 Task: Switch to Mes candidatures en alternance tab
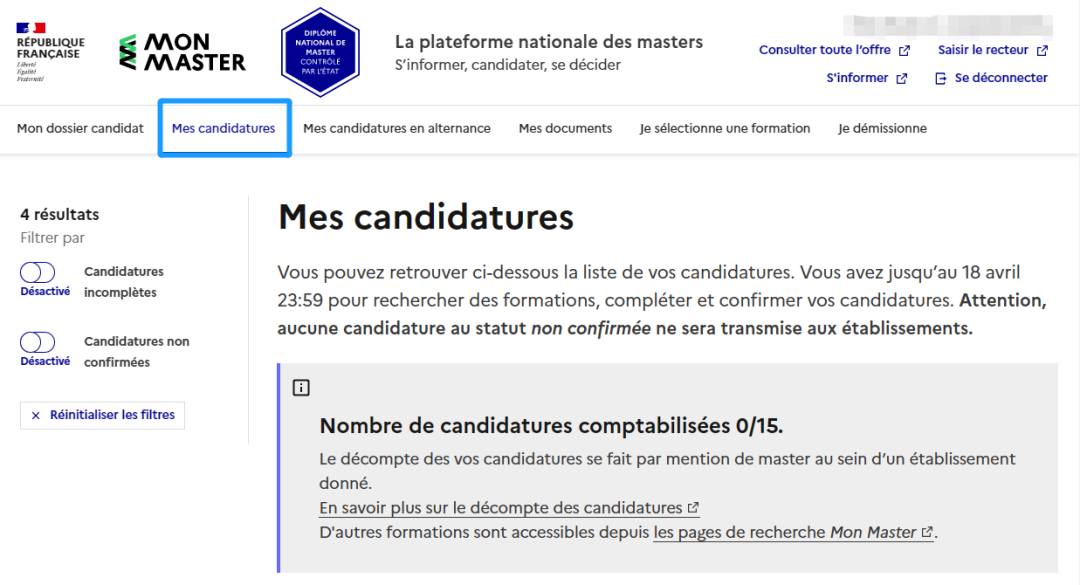tap(397, 128)
